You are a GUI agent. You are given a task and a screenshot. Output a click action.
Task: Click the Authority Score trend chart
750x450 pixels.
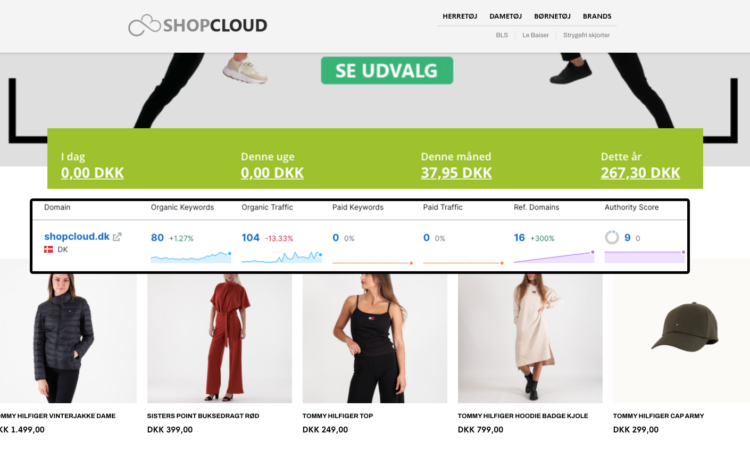click(645, 257)
